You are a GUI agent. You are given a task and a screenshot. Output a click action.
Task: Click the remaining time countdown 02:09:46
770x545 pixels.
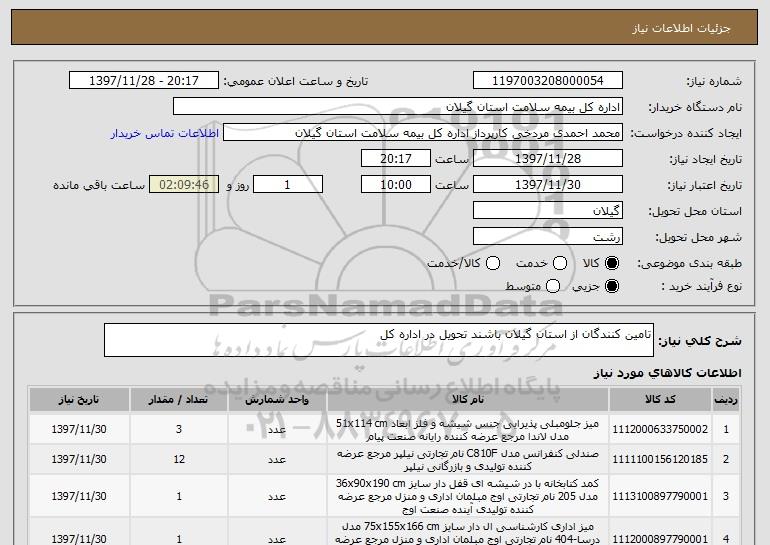(184, 185)
